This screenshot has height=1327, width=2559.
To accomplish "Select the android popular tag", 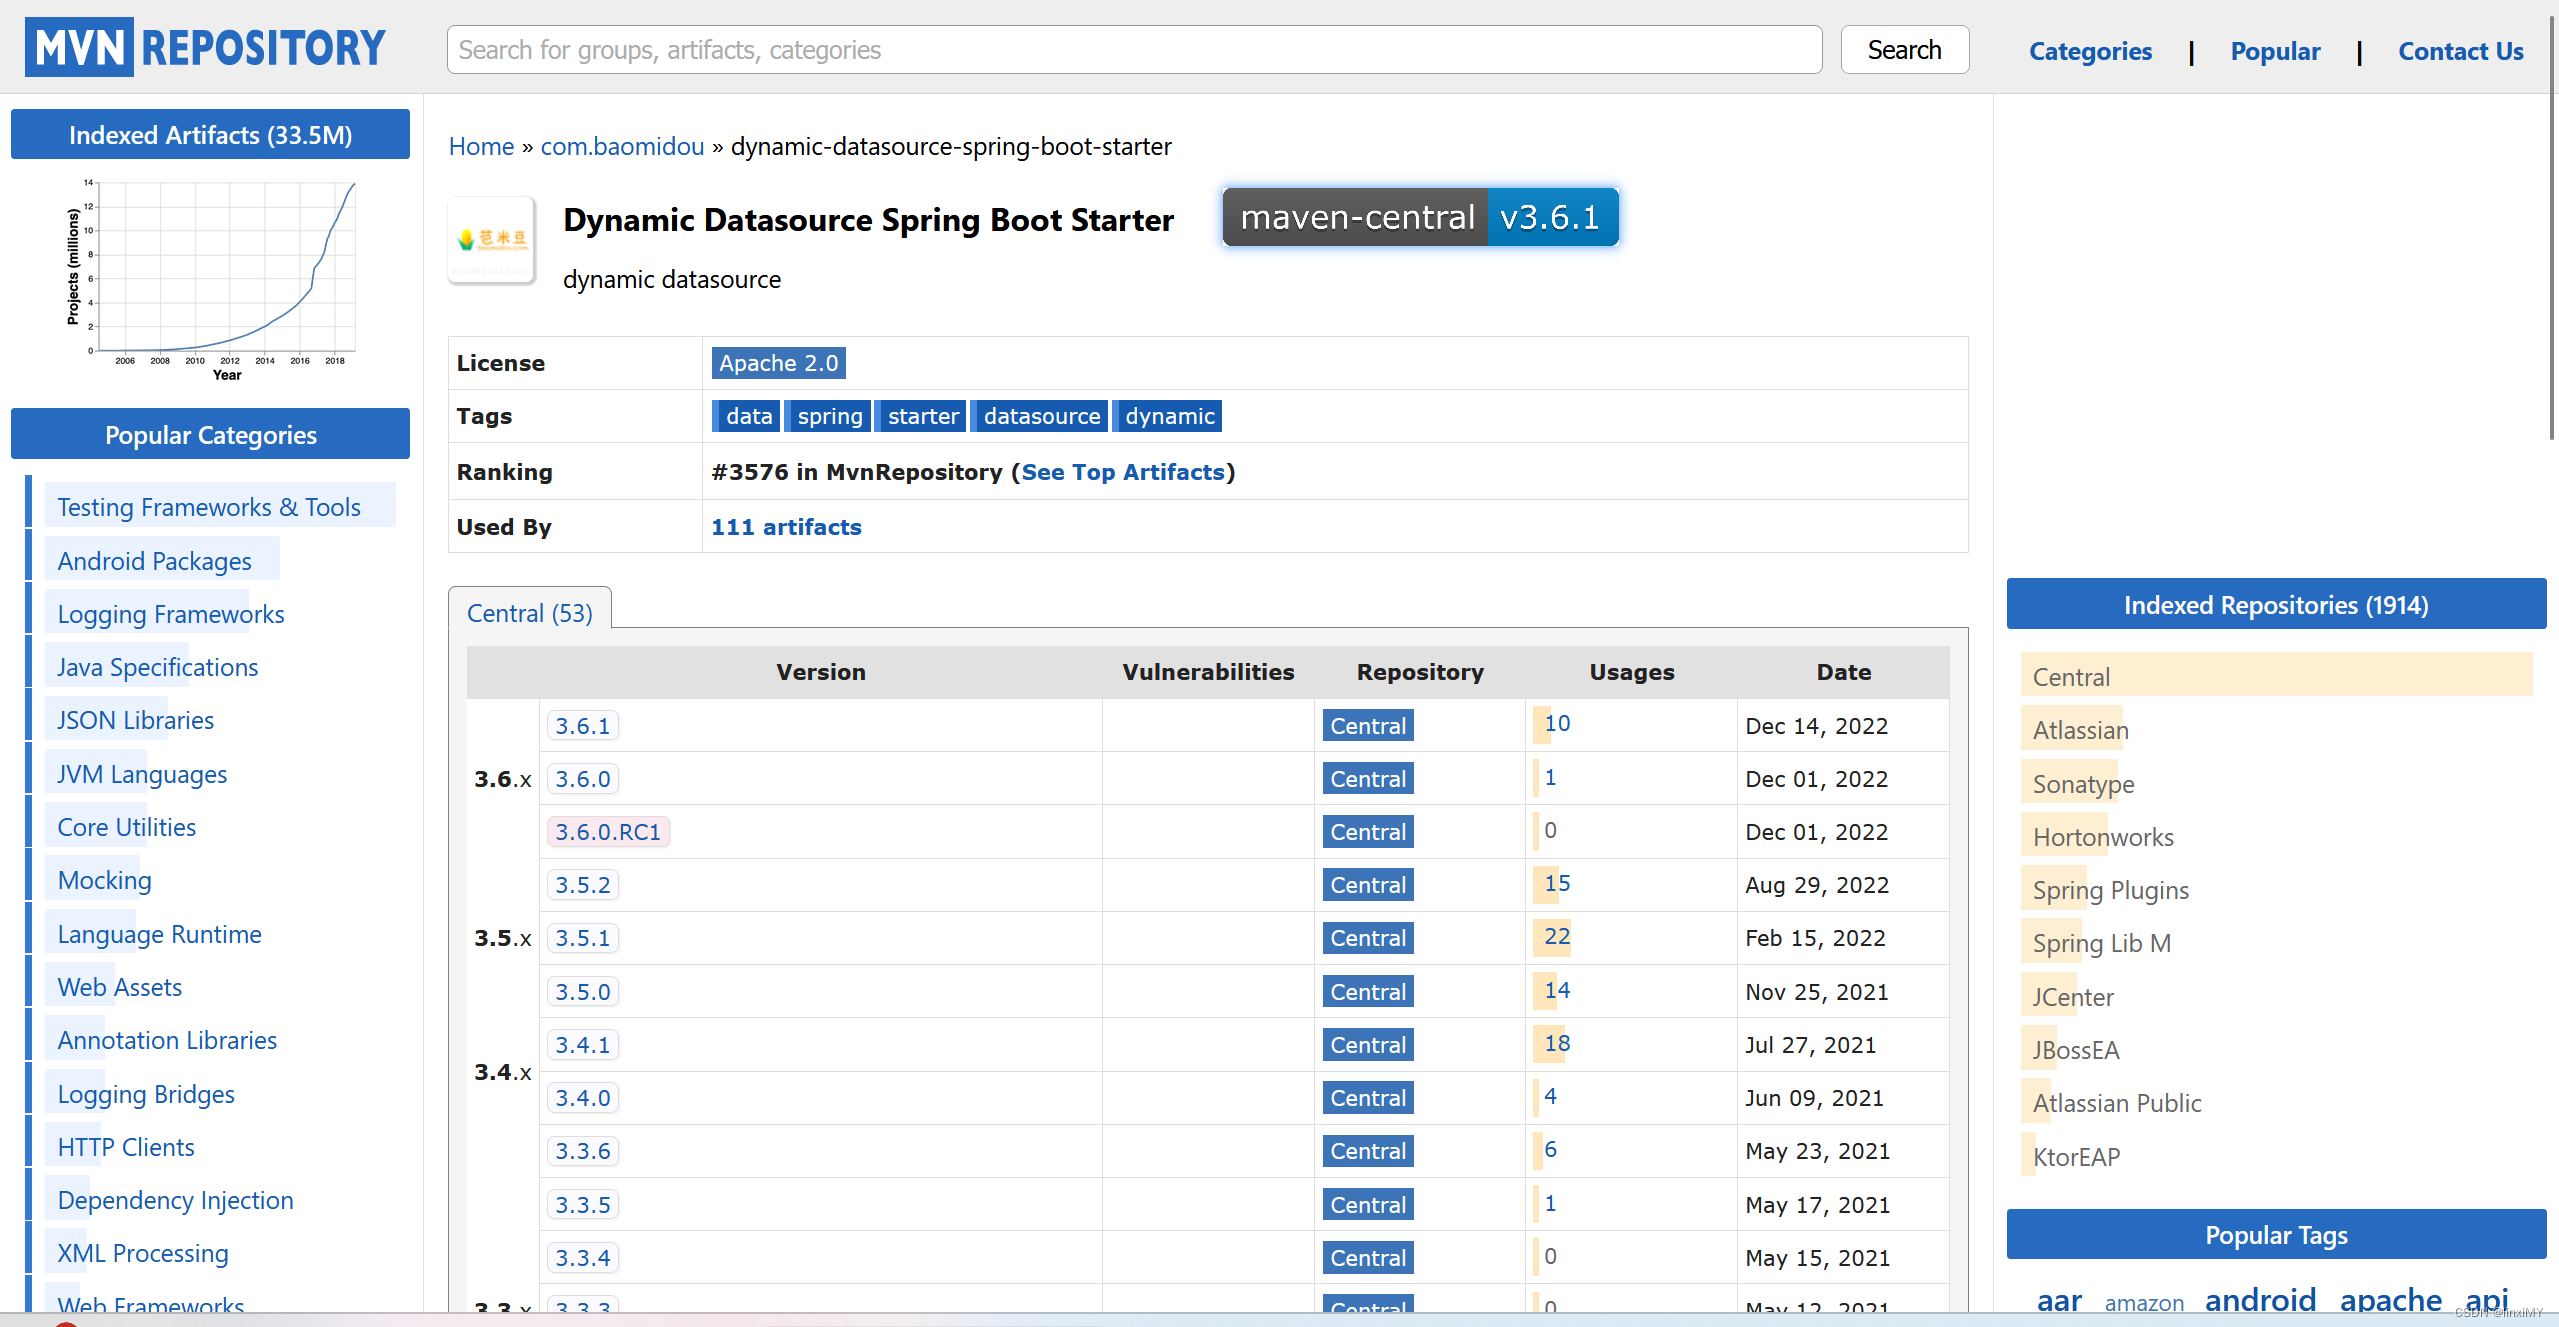I will [x=2261, y=1299].
